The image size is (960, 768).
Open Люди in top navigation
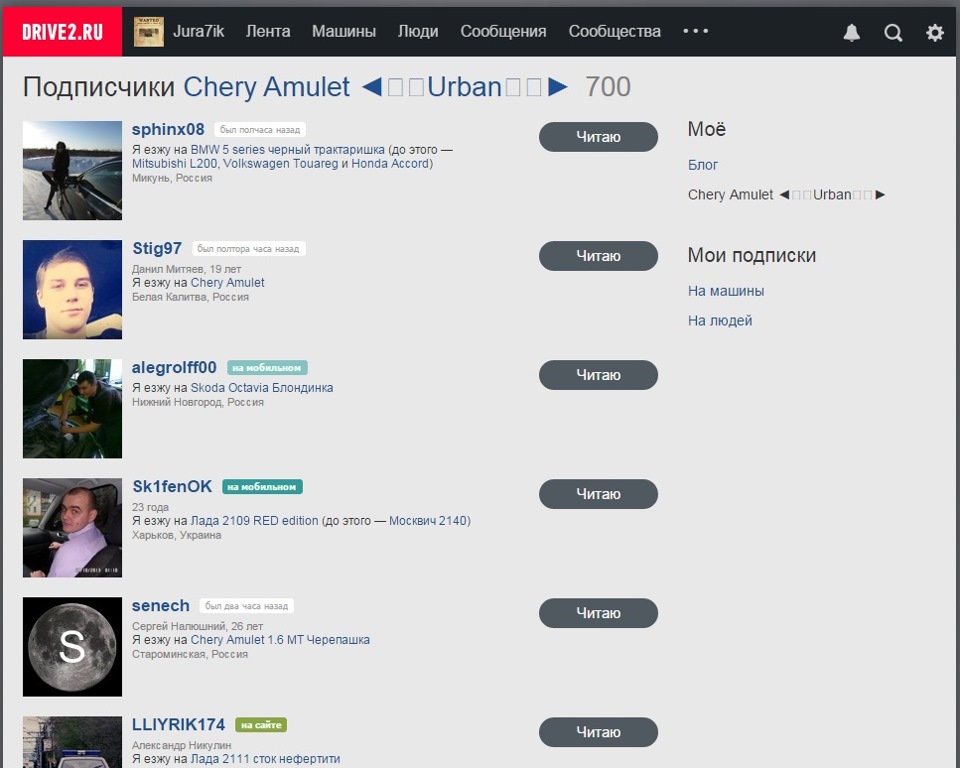click(x=418, y=31)
